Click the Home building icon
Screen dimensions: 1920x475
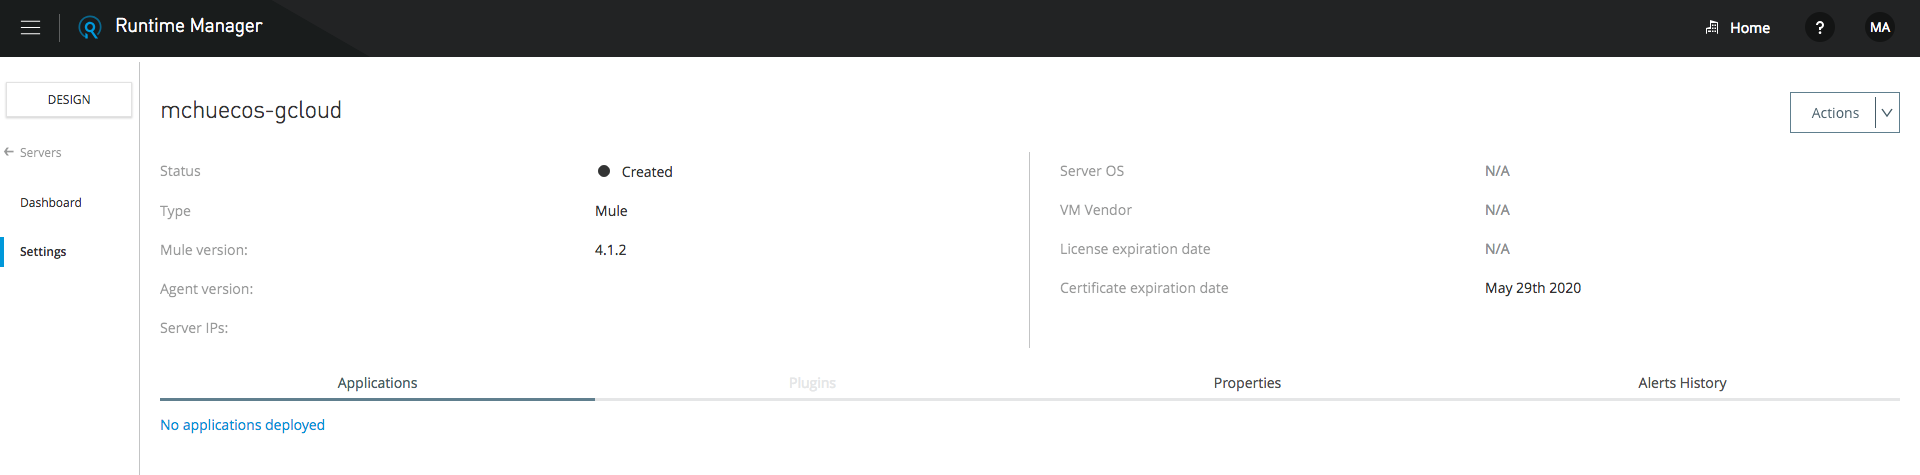[x=1712, y=28]
